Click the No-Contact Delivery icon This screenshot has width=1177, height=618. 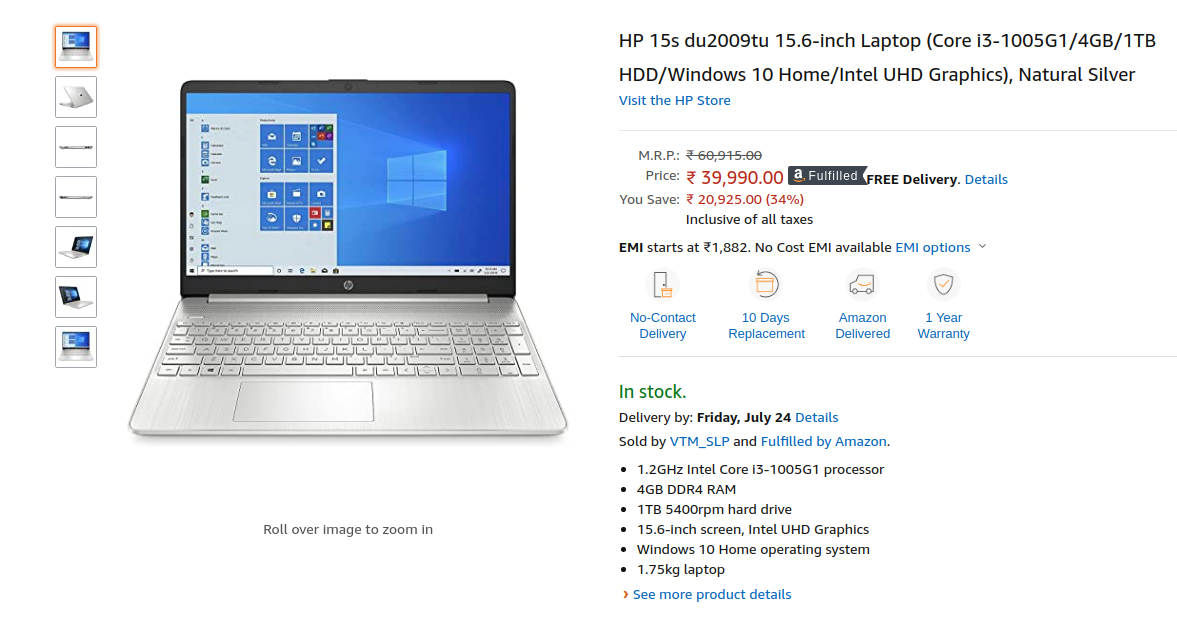coord(662,285)
